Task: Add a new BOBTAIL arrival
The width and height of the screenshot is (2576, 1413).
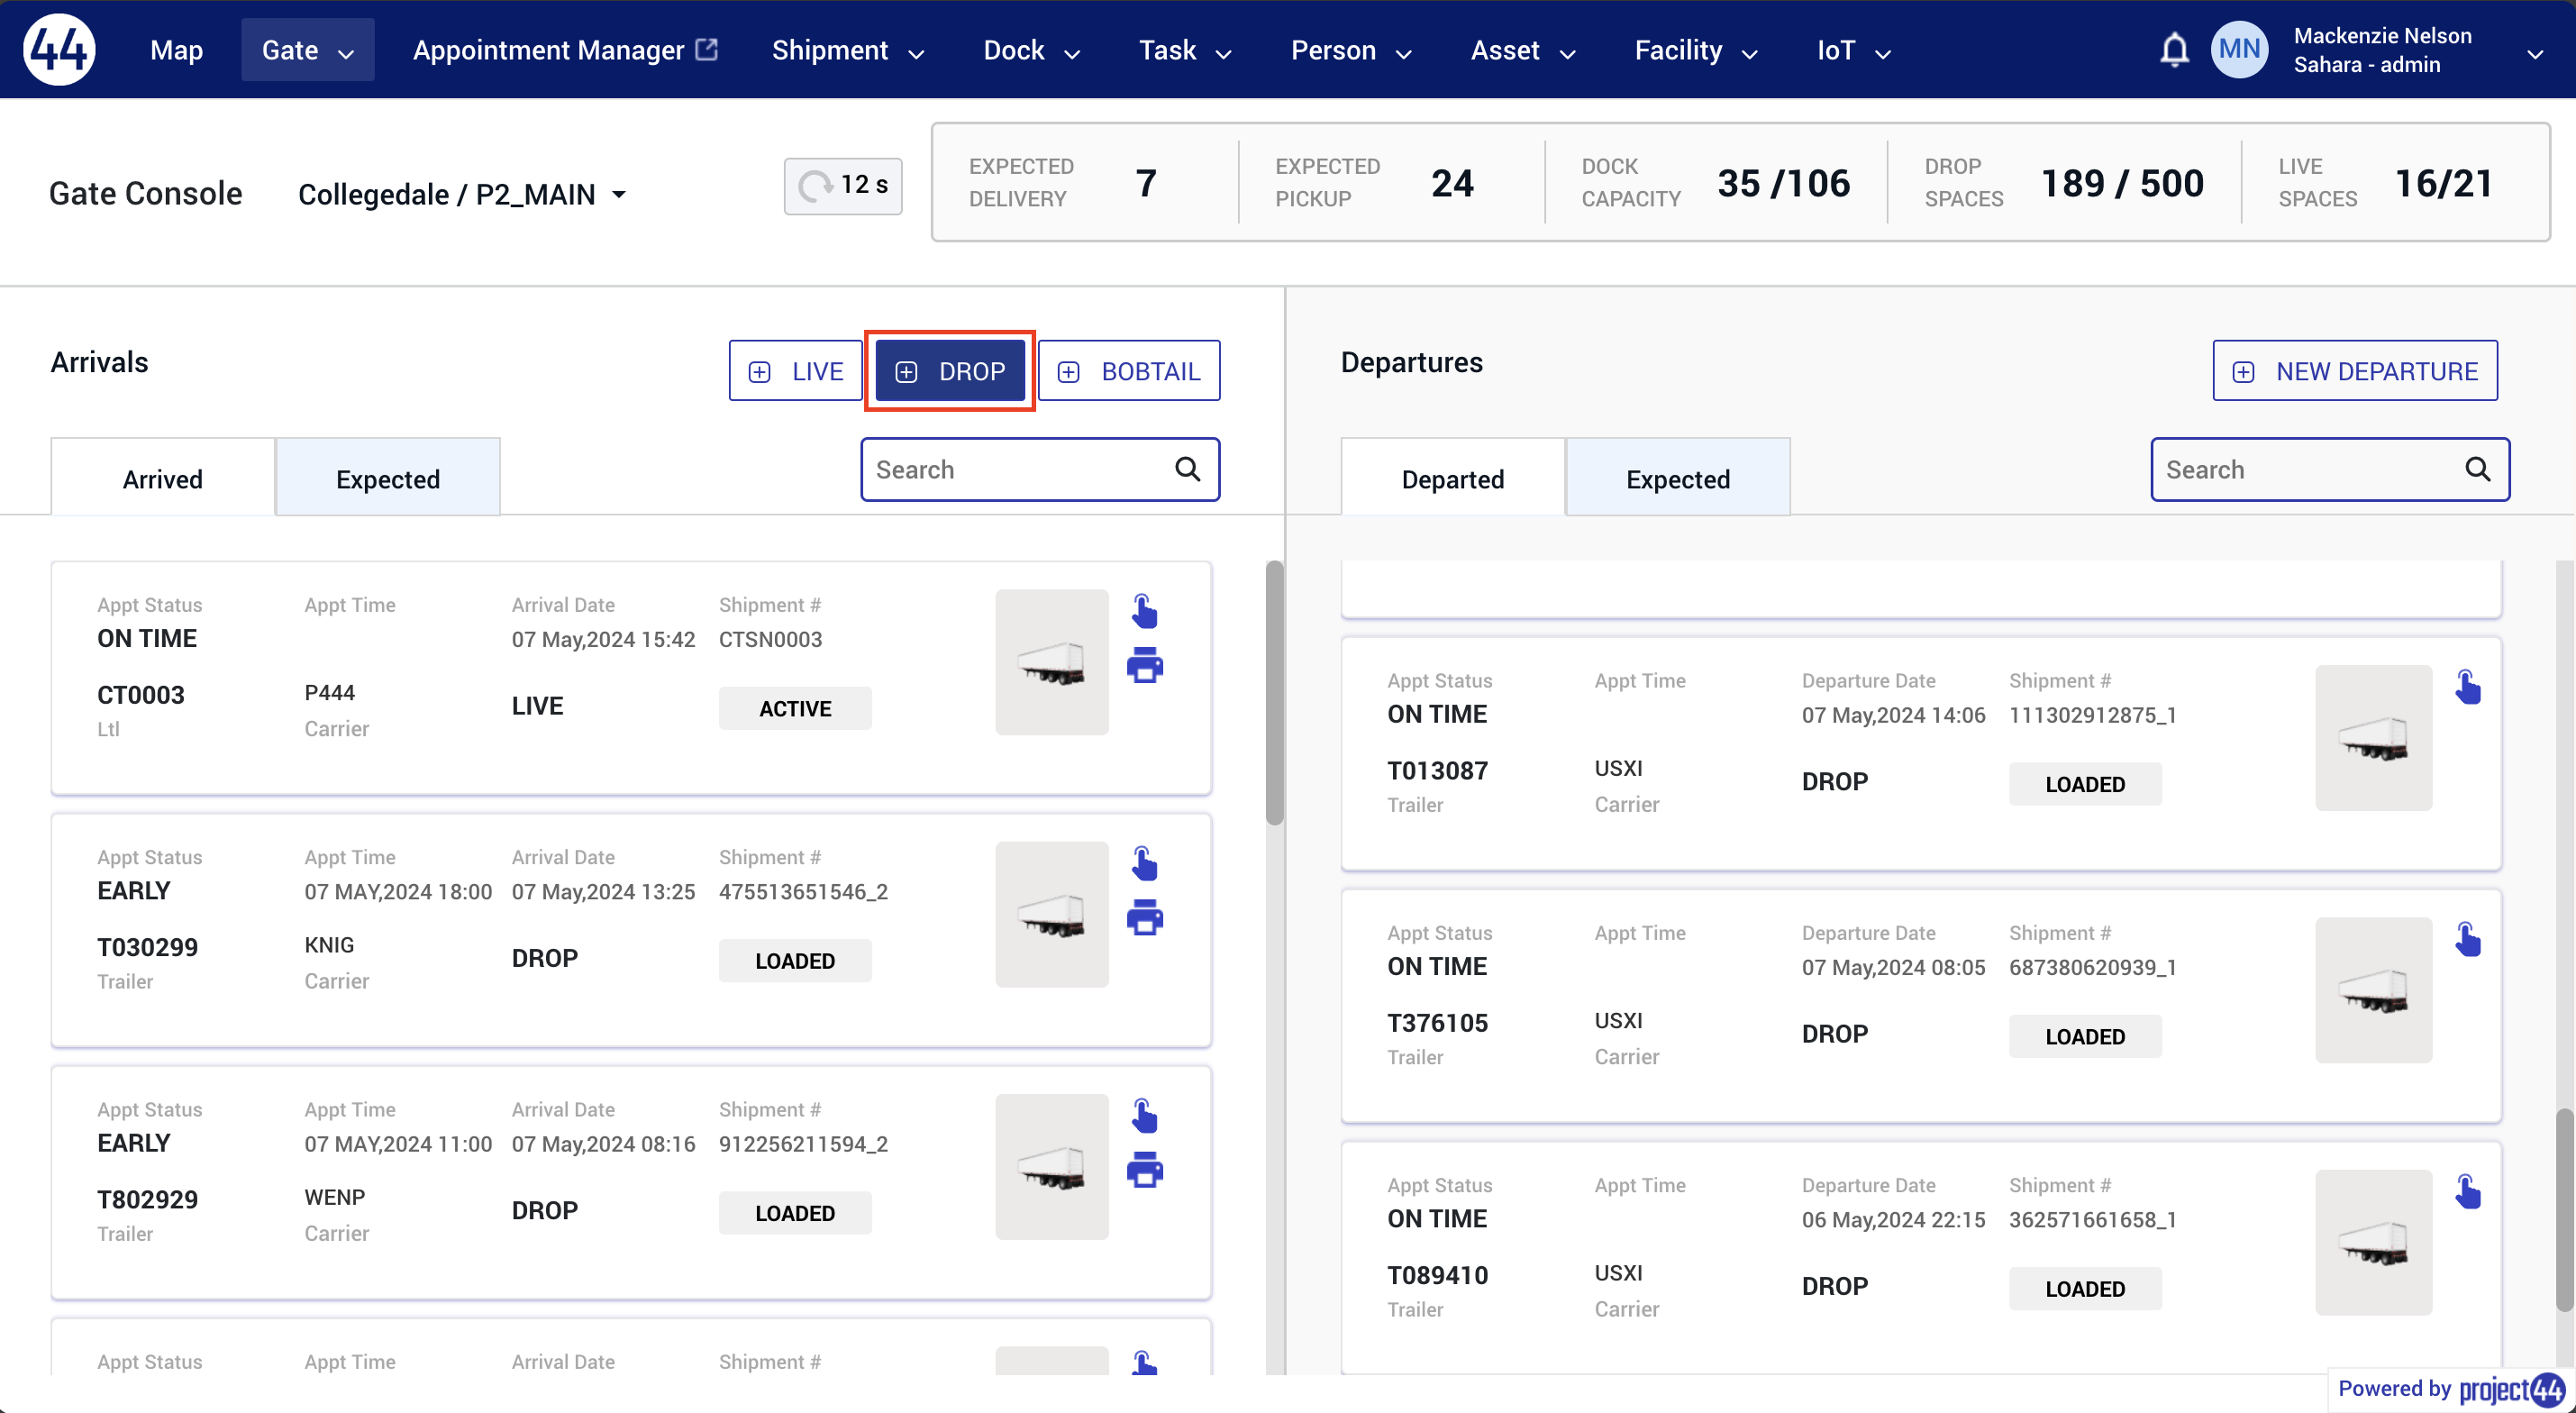Action: click(1129, 371)
